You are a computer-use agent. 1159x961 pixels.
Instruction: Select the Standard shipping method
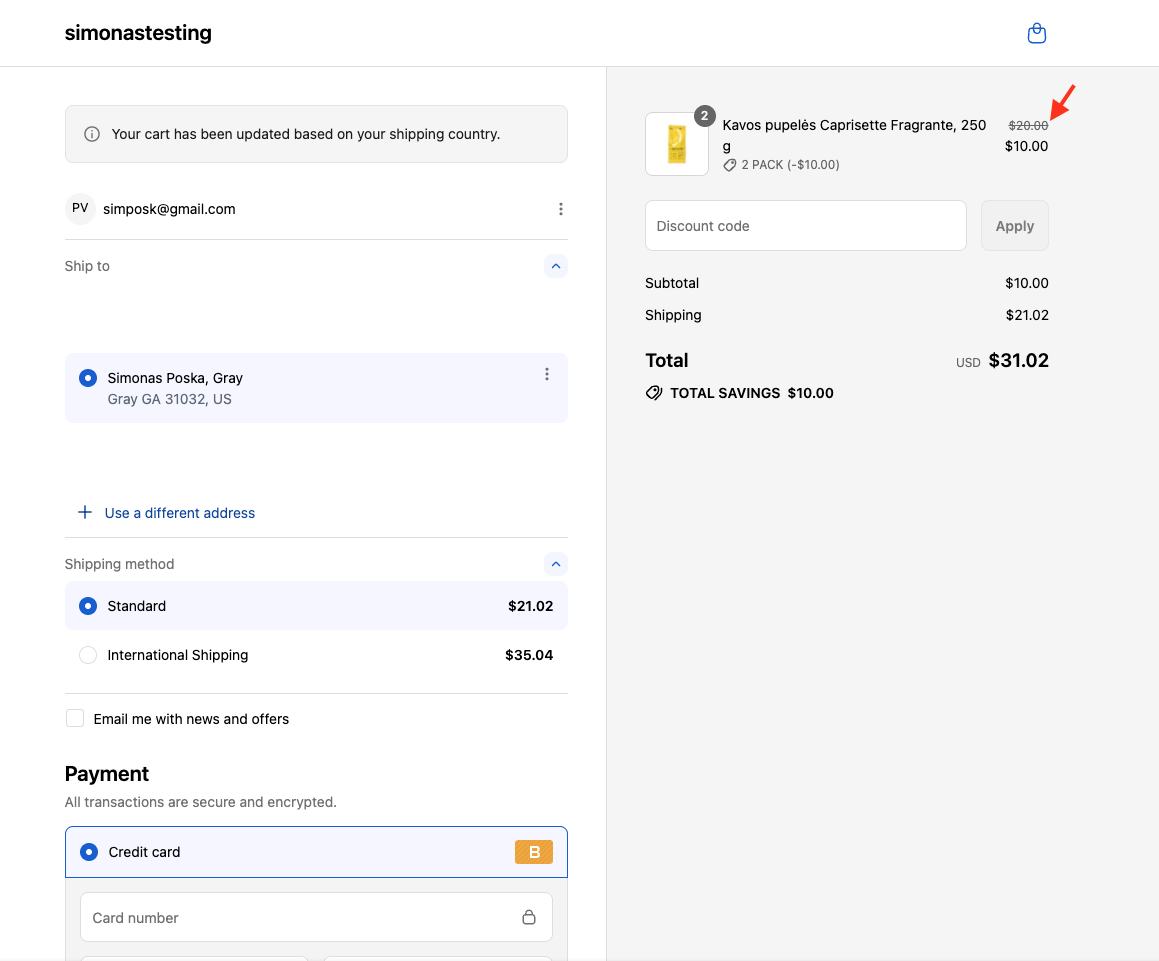click(88, 606)
